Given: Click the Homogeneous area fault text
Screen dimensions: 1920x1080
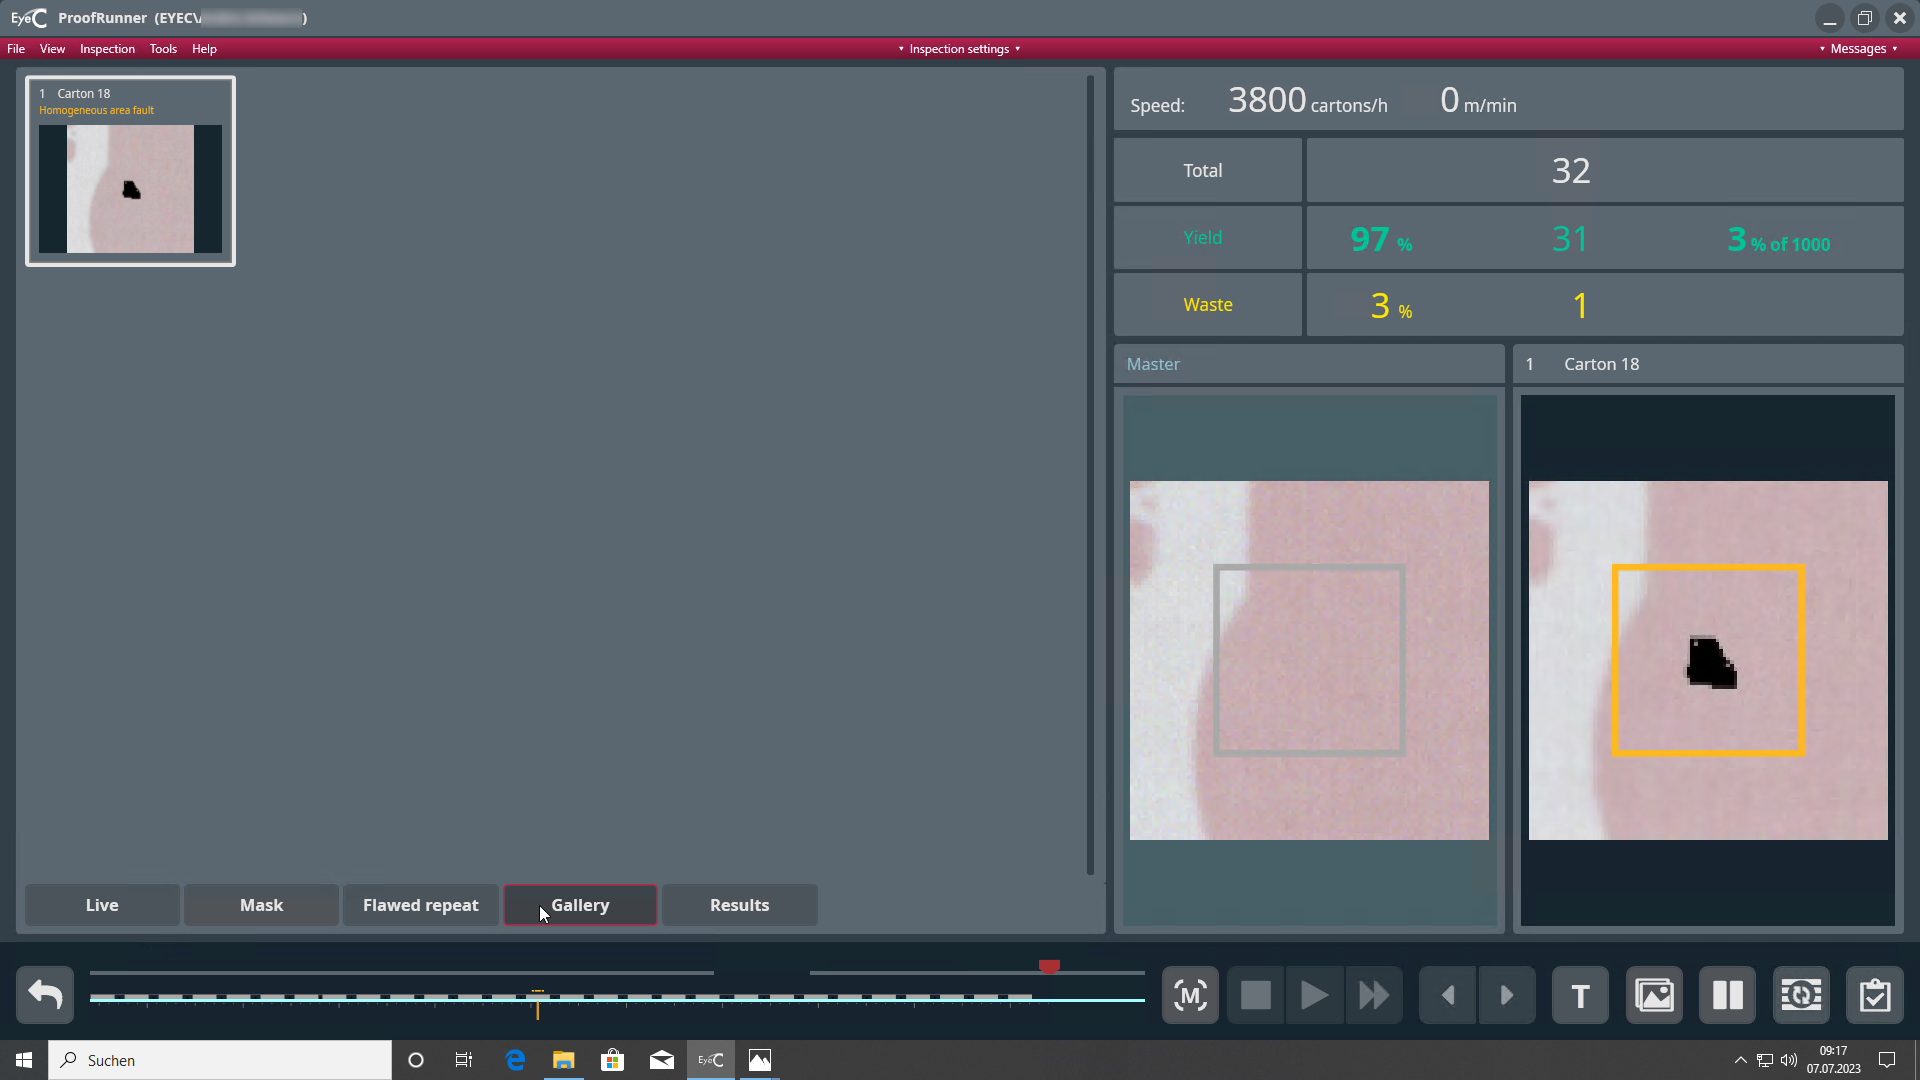Looking at the screenshot, I should 96,110.
